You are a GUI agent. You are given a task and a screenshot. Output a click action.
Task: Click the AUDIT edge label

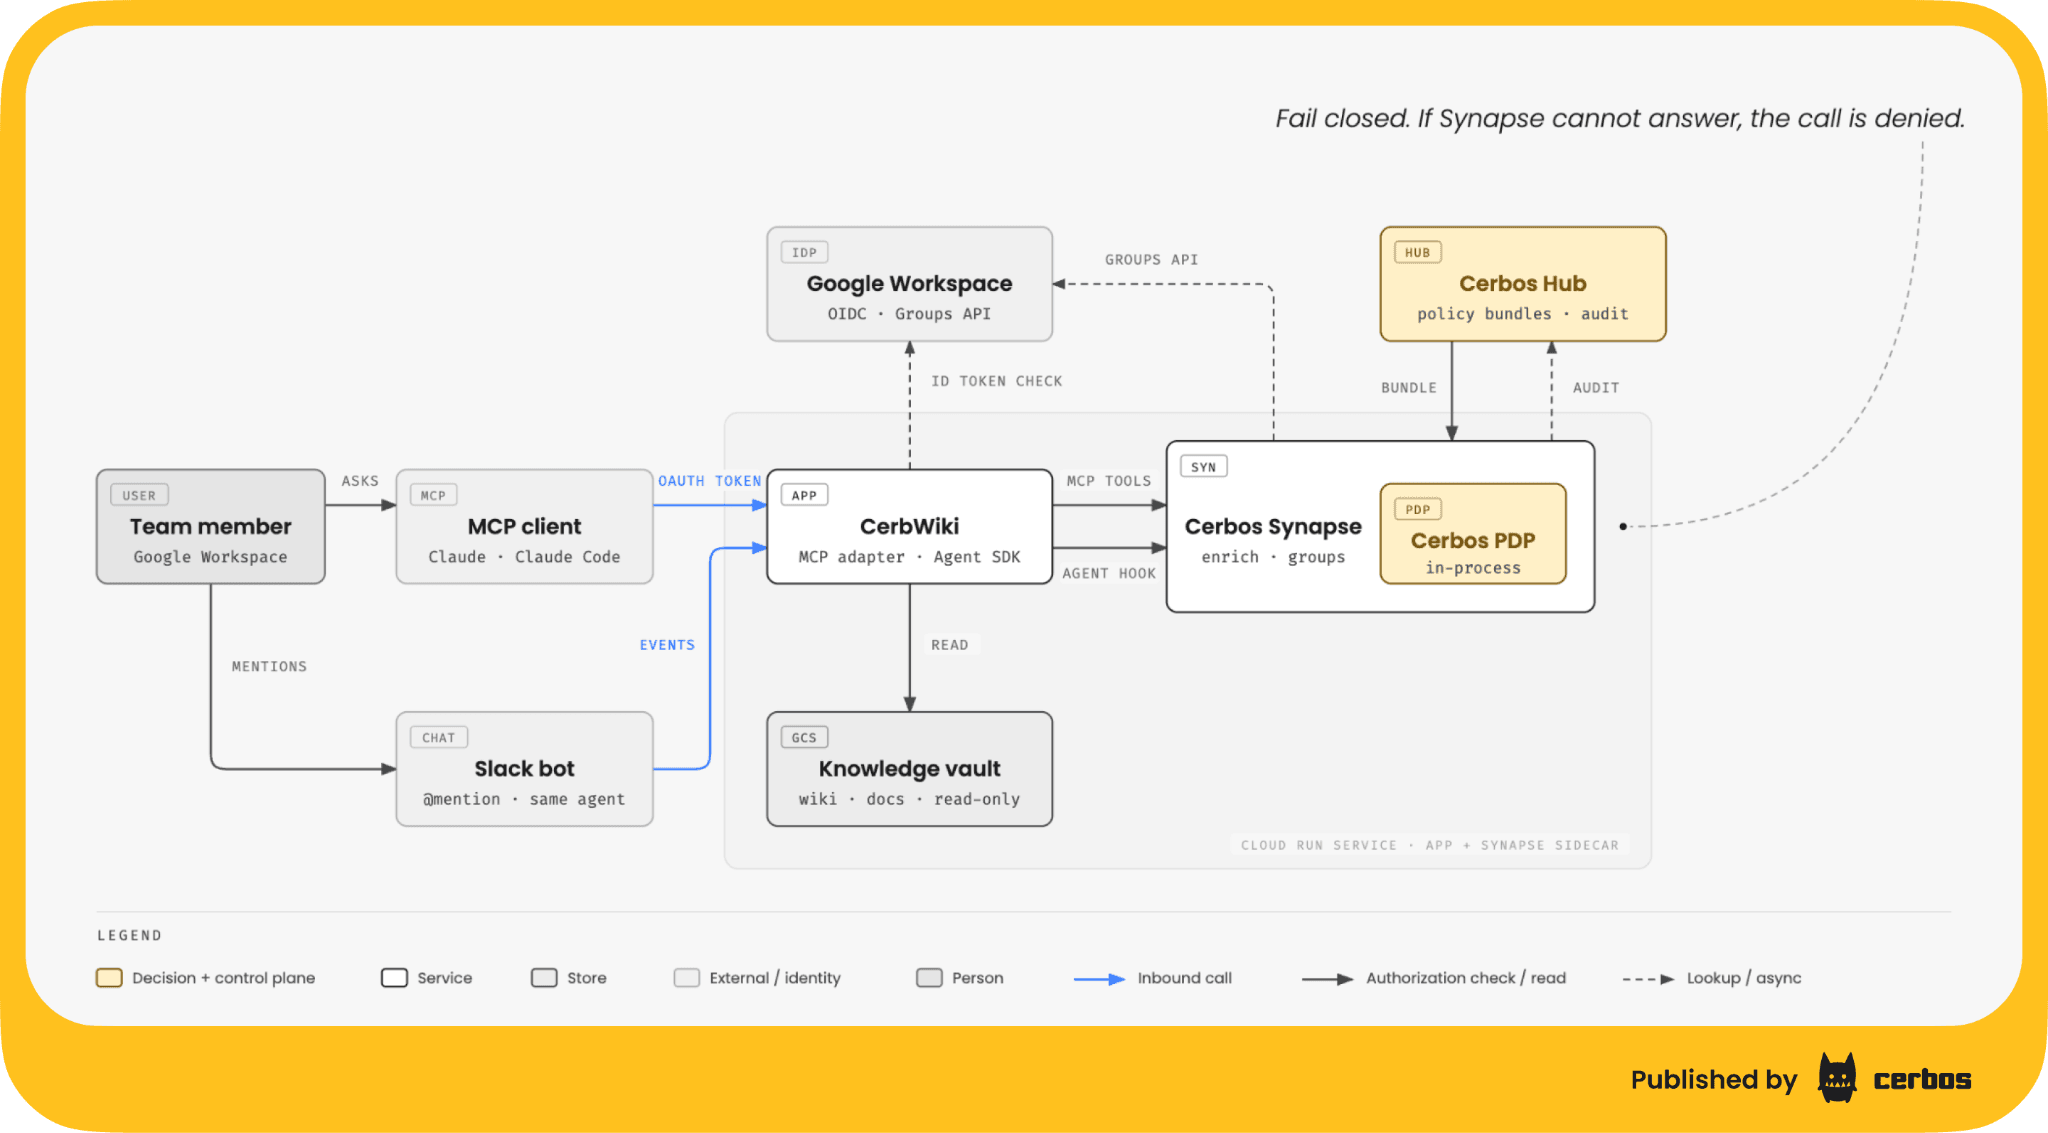pos(1596,388)
